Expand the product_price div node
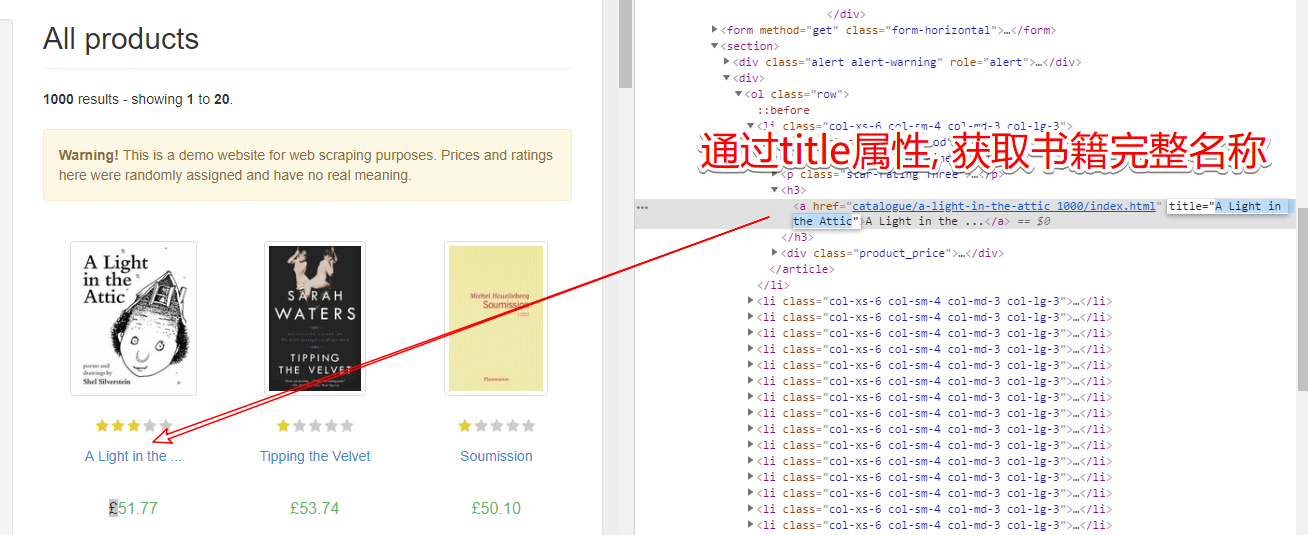This screenshot has width=1308, height=535. click(775, 253)
